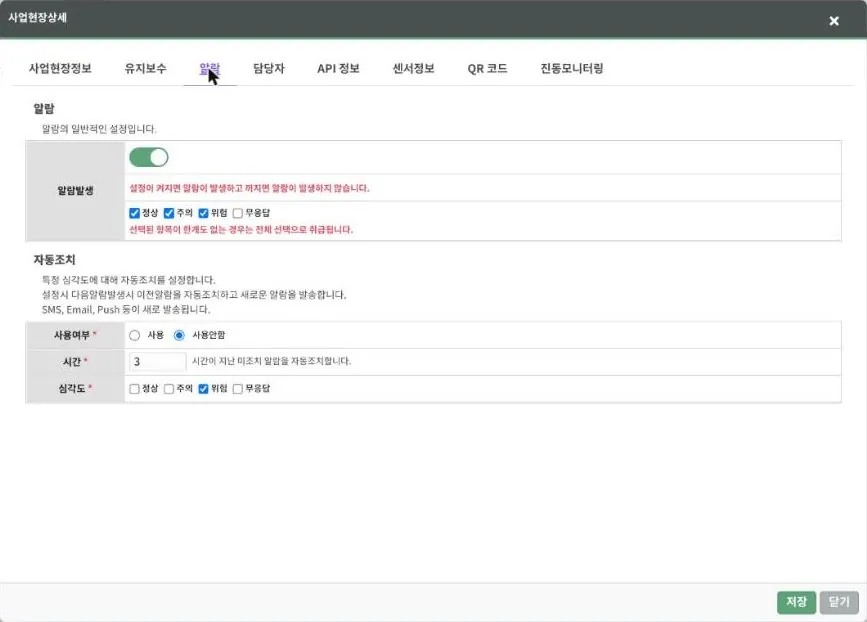Check 정상 in 심각도 row
The image size is (867, 622).
click(x=134, y=389)
